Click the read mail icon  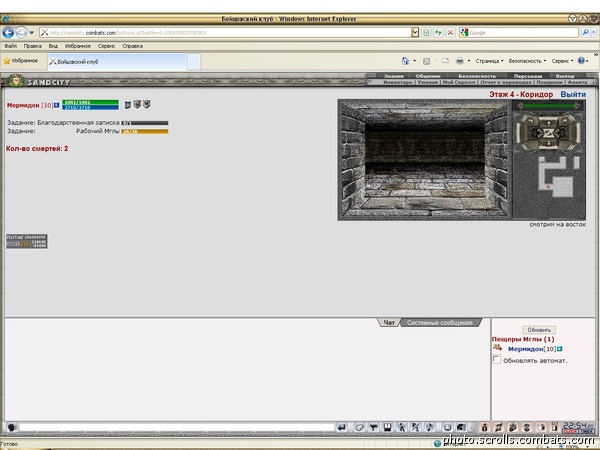pos(445,61)
